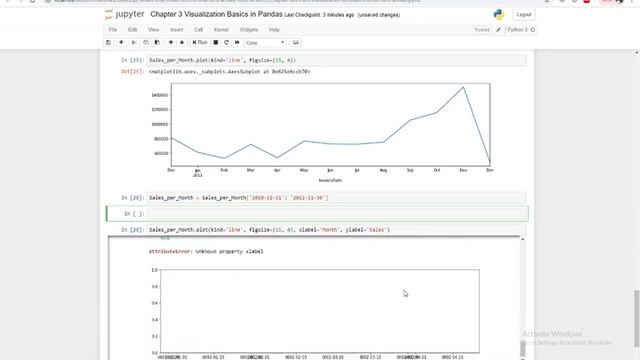Click the Jupyter logo
The width and height of the screenshot is (640, 360).
pyautogui.click(x=124, y=14)
